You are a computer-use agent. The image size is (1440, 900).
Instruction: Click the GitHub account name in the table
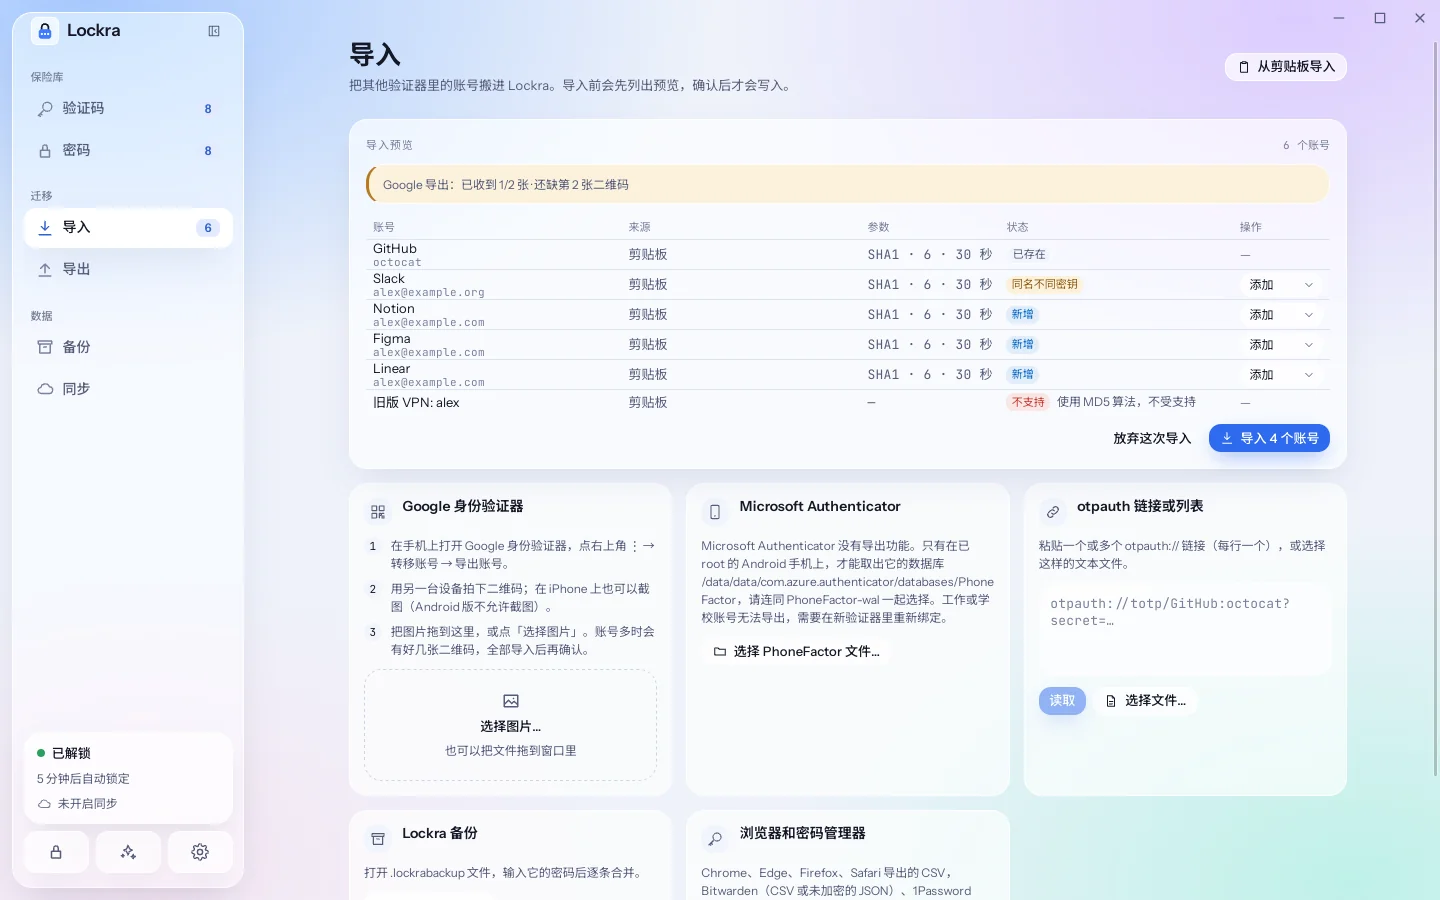click(395, 249)
